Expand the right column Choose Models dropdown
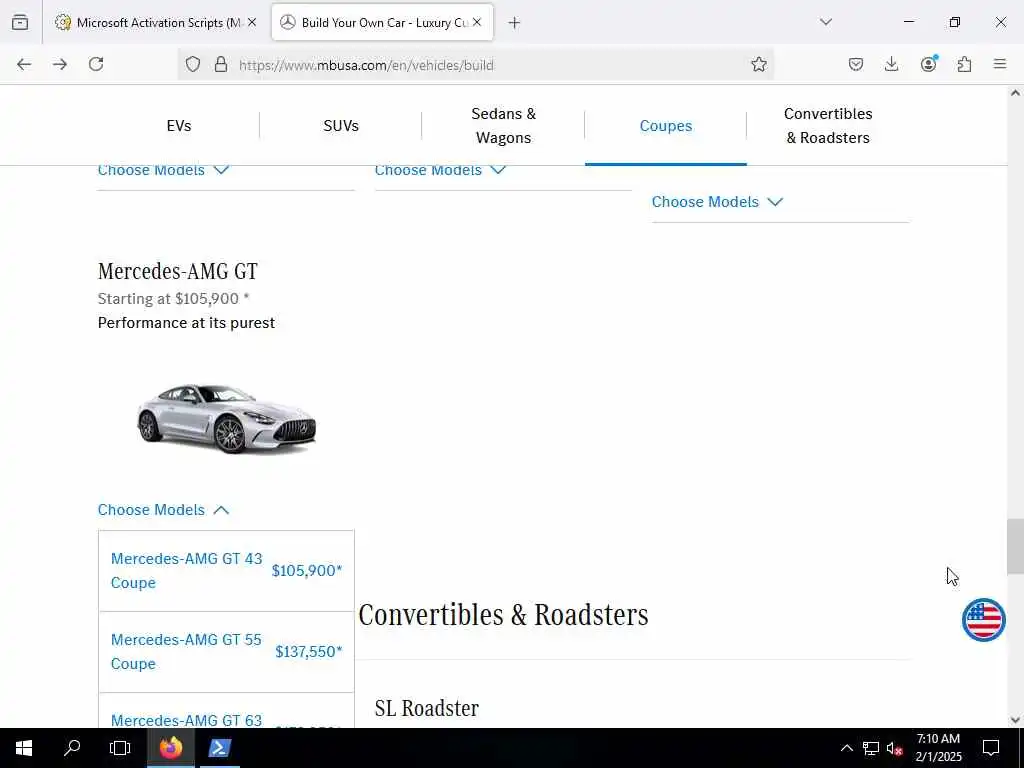Image resolution: width=1024 pixels, height=768 pixels. [x=717, y=202]
